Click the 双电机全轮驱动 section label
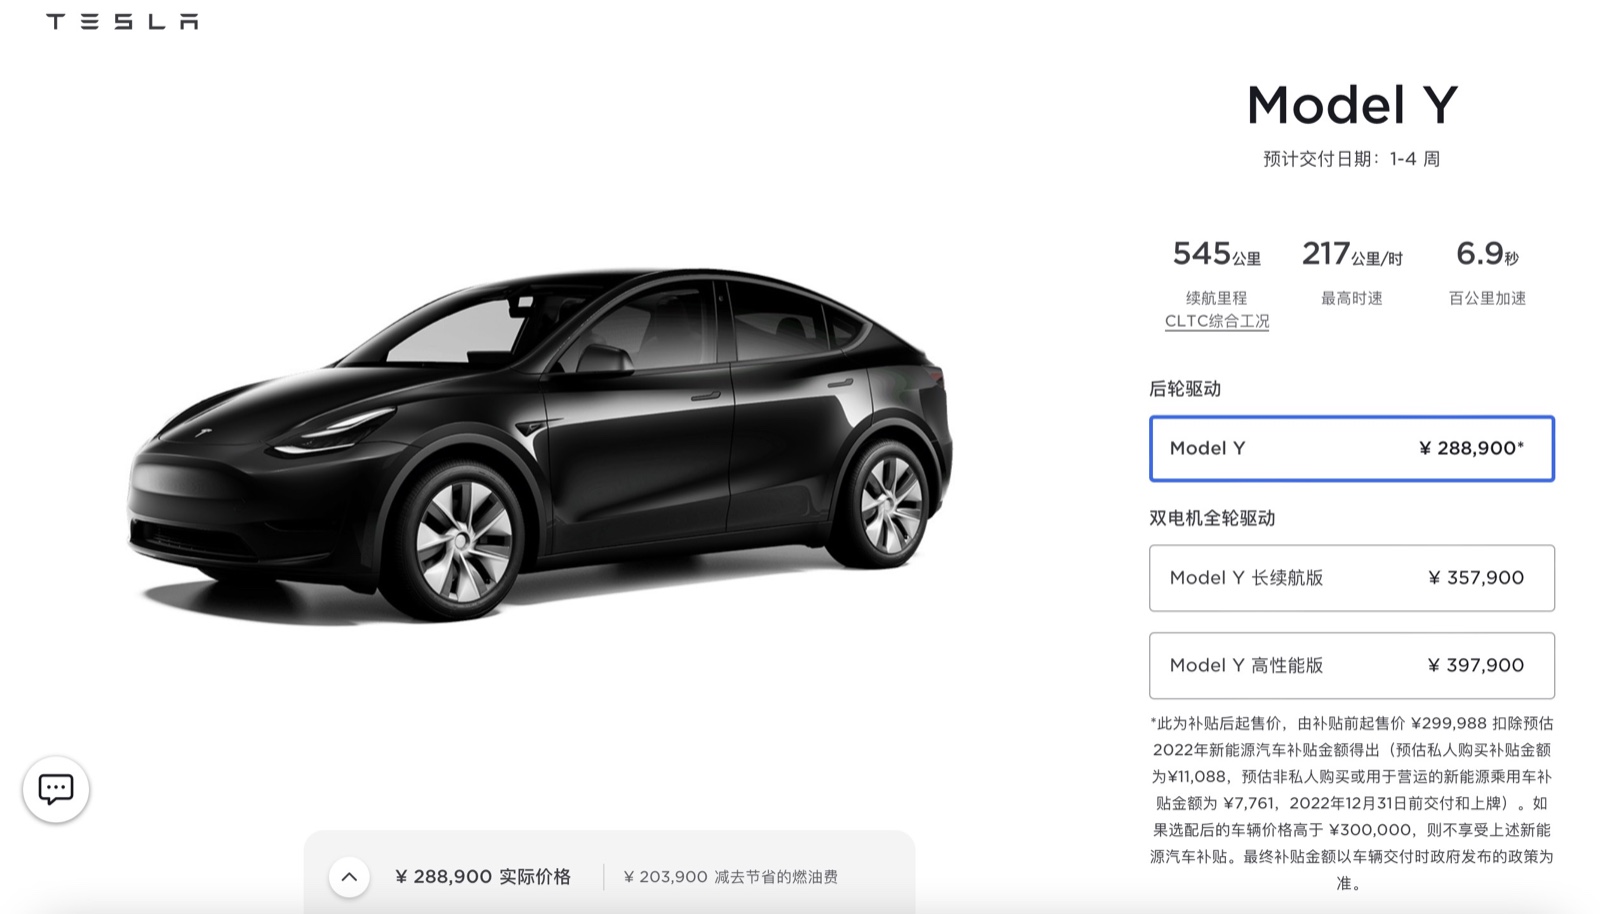Viewport: 1600px width, 914px height. 1212,518
